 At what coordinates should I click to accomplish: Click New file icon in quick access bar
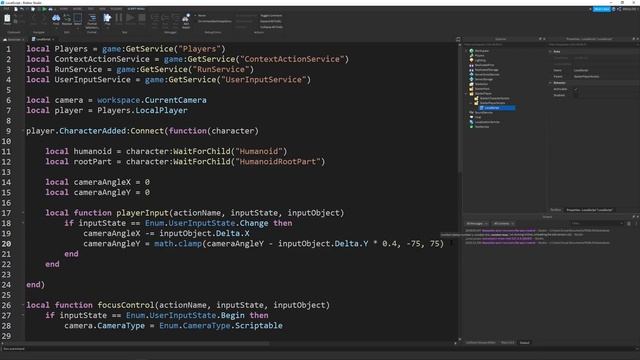point(16,9)
